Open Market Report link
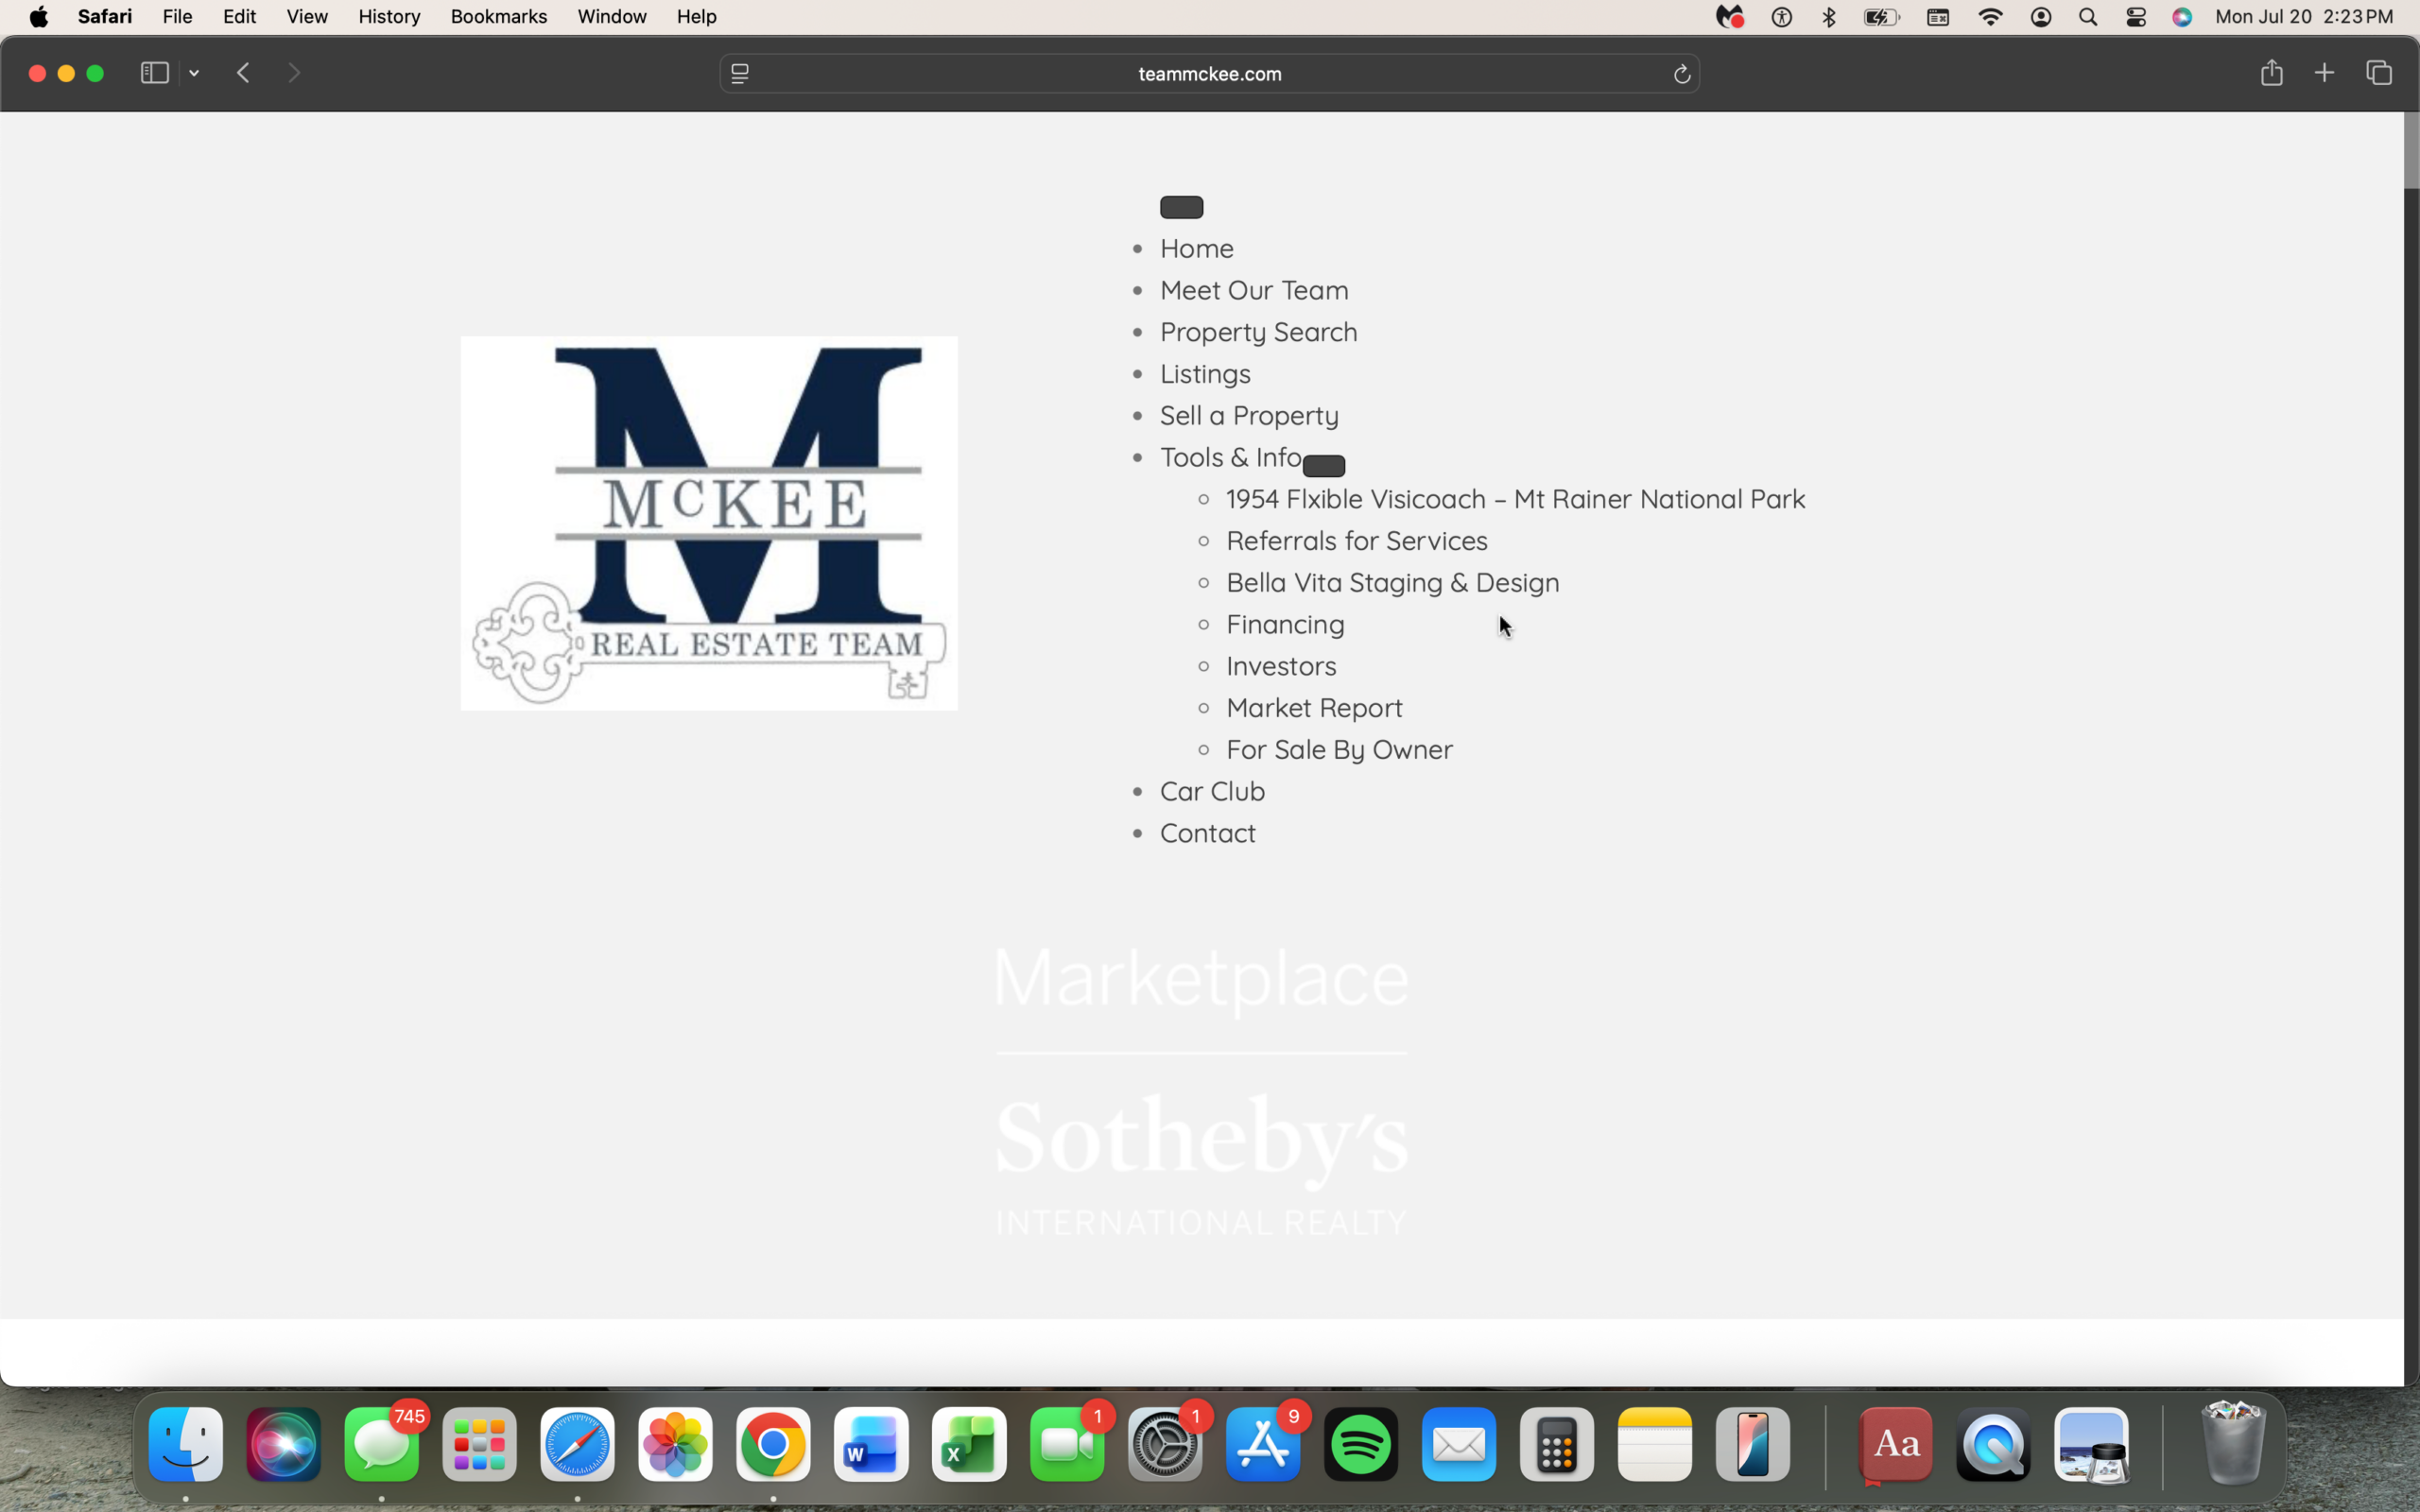This screenshot has width=2420, height=1512. 1314,708
